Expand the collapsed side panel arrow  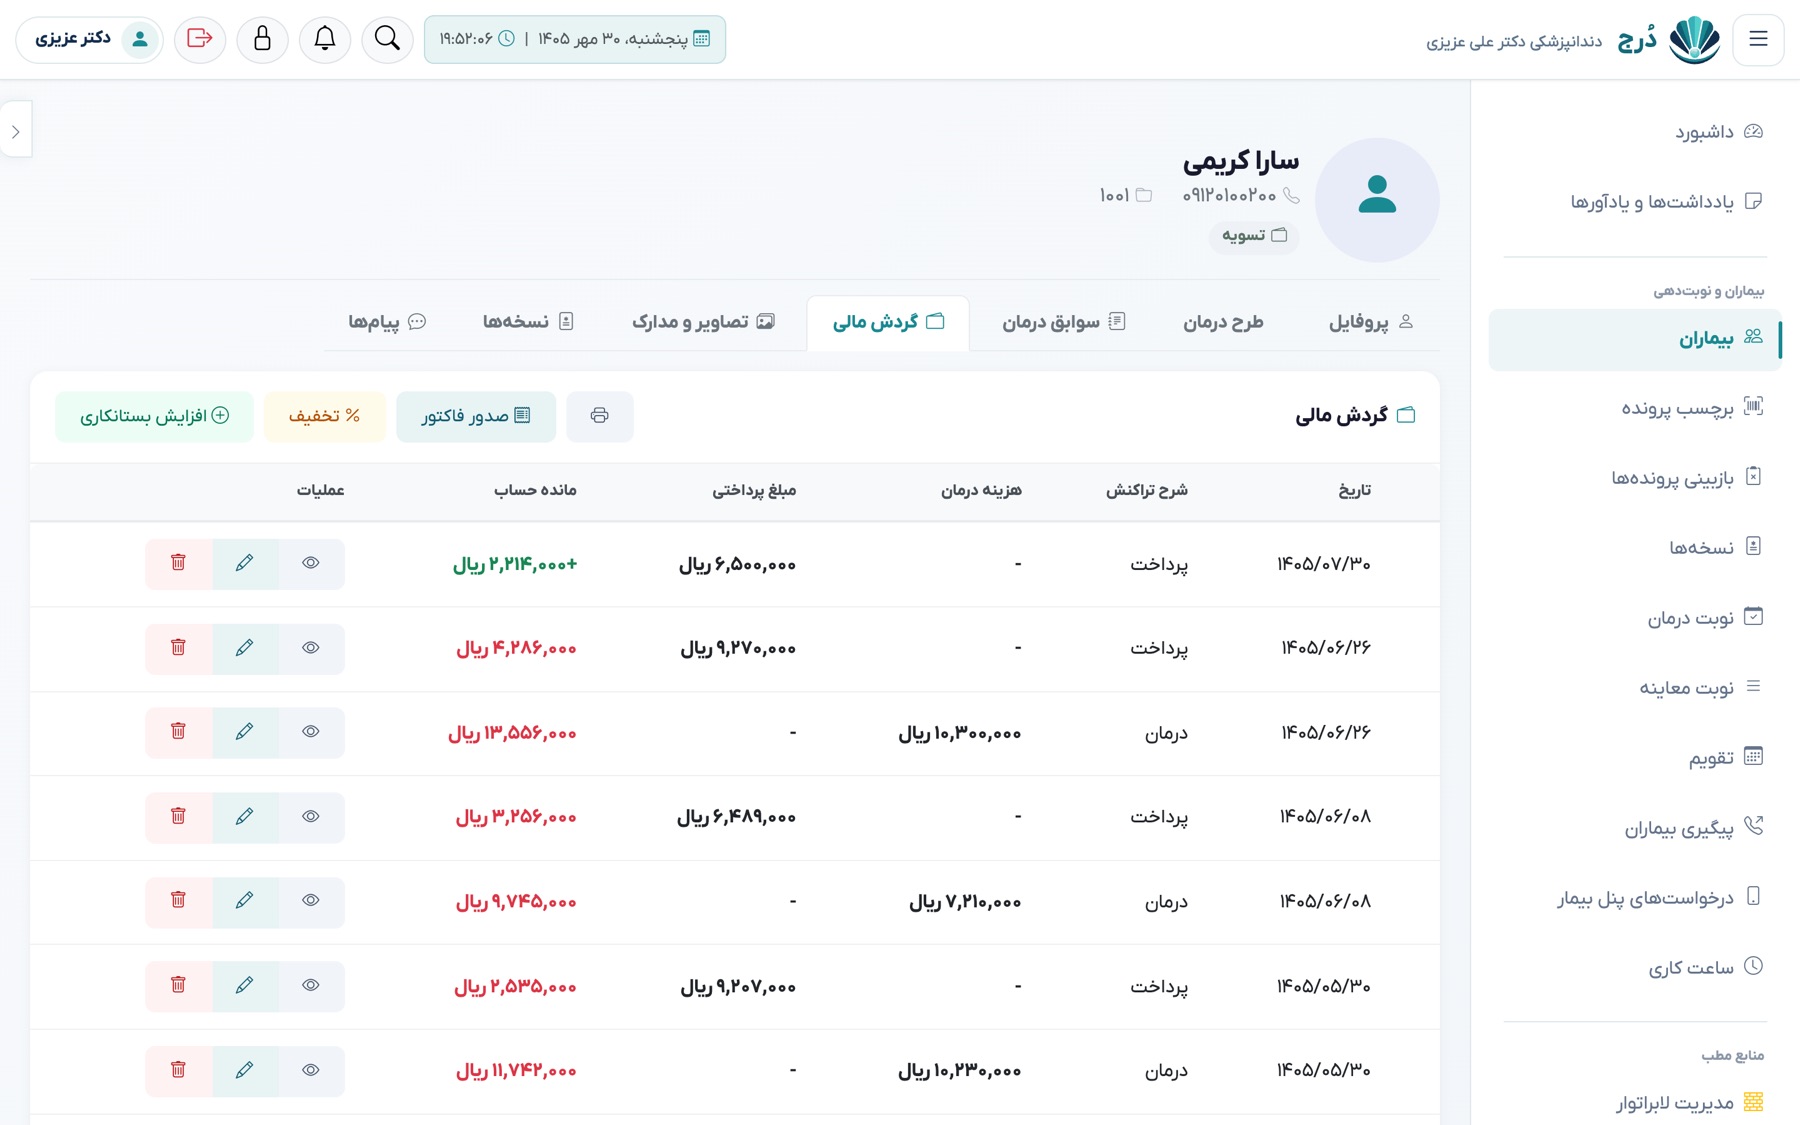16,131
